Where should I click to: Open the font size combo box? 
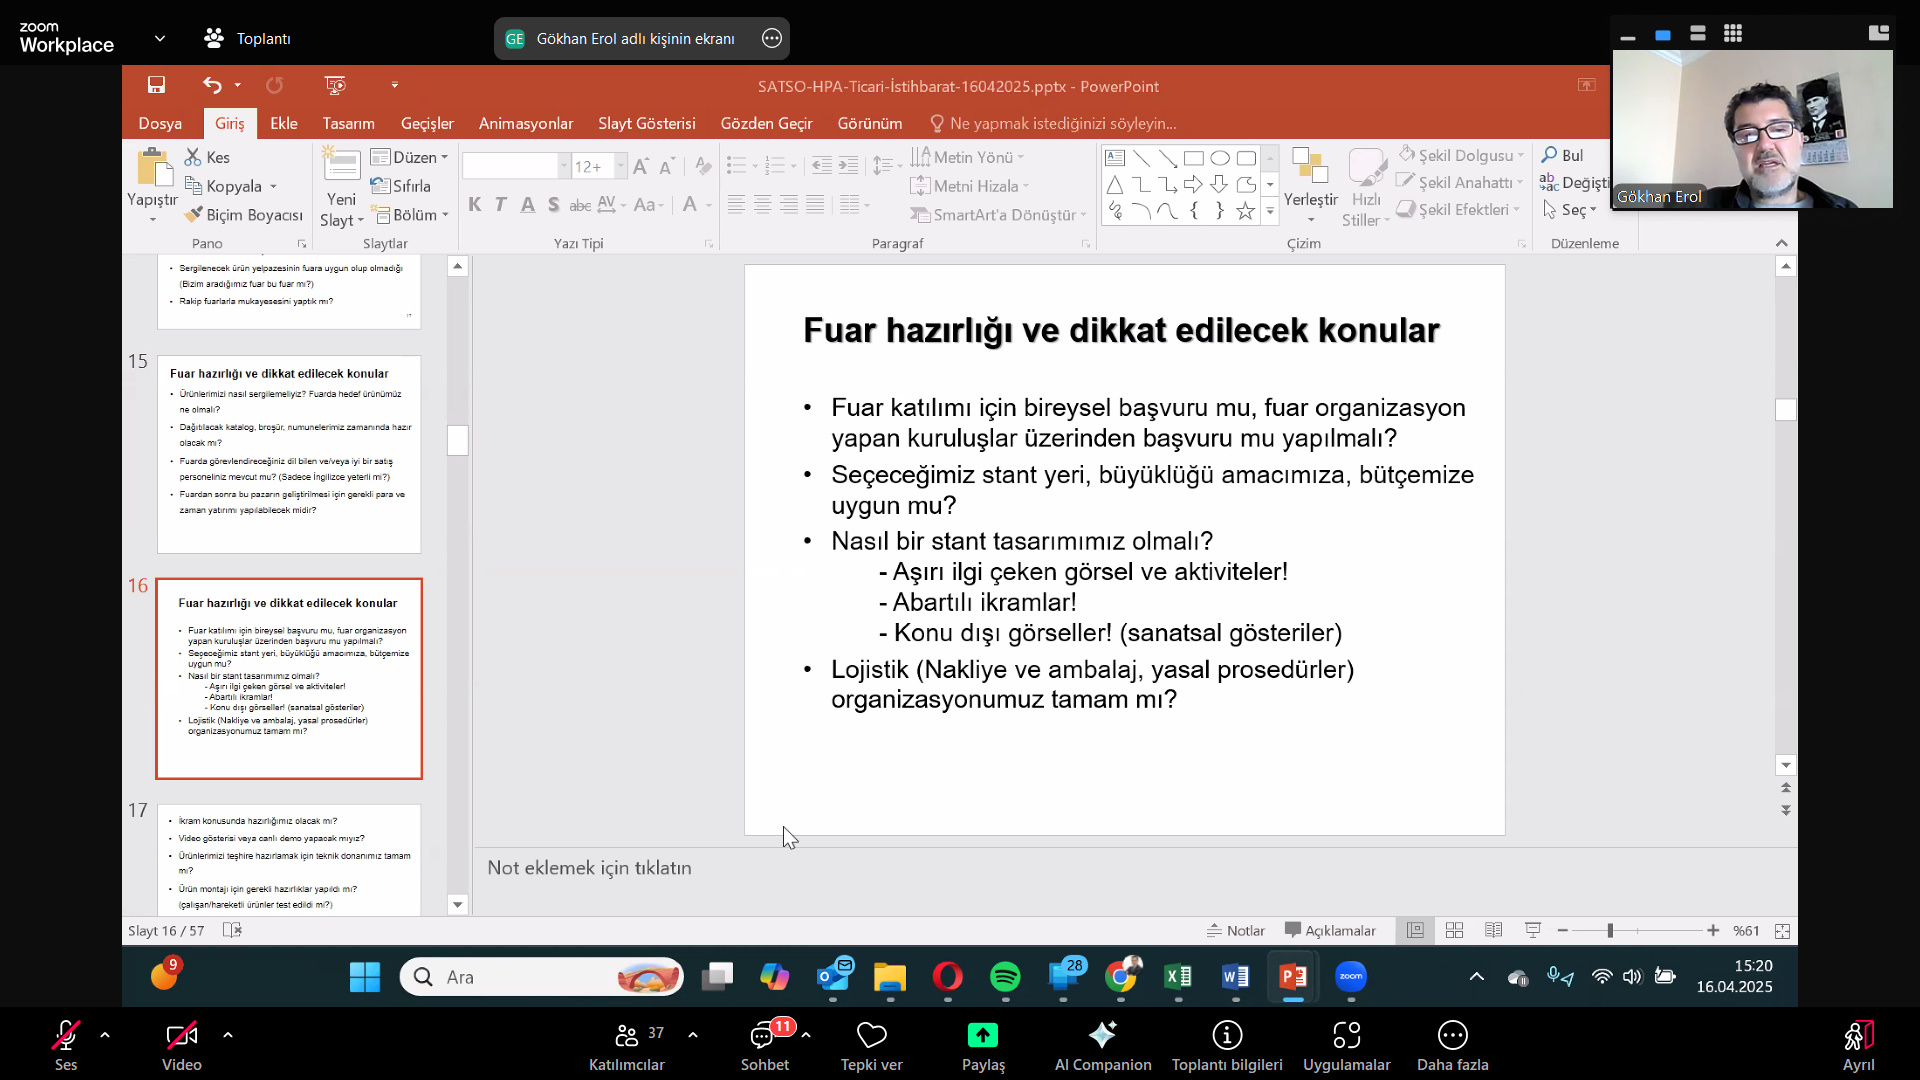coord(598,166)
